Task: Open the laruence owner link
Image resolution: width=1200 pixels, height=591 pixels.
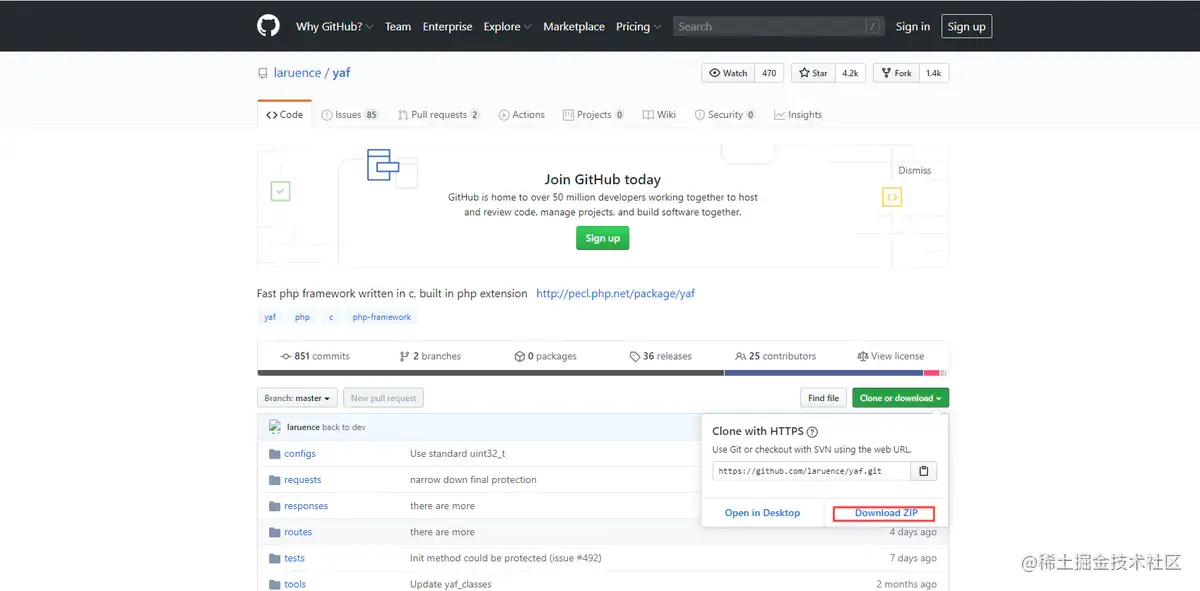Action: (297, 73)
